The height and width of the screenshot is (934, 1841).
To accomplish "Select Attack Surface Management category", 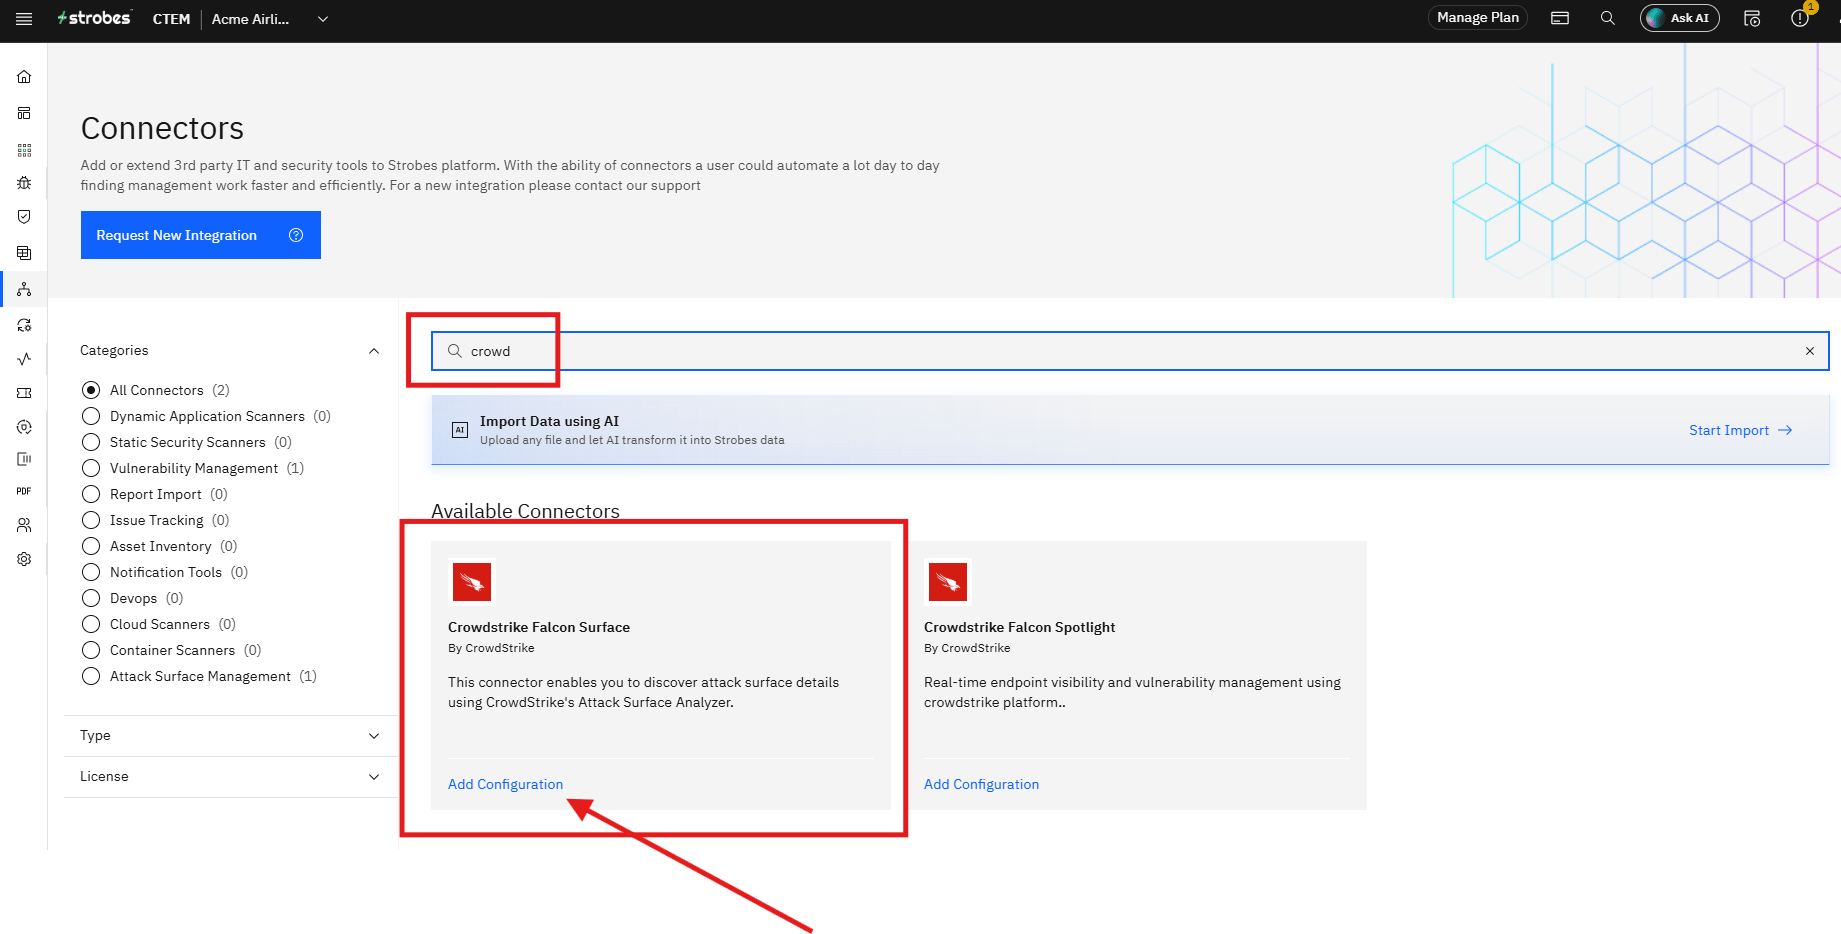I will (x=91, y=676).
